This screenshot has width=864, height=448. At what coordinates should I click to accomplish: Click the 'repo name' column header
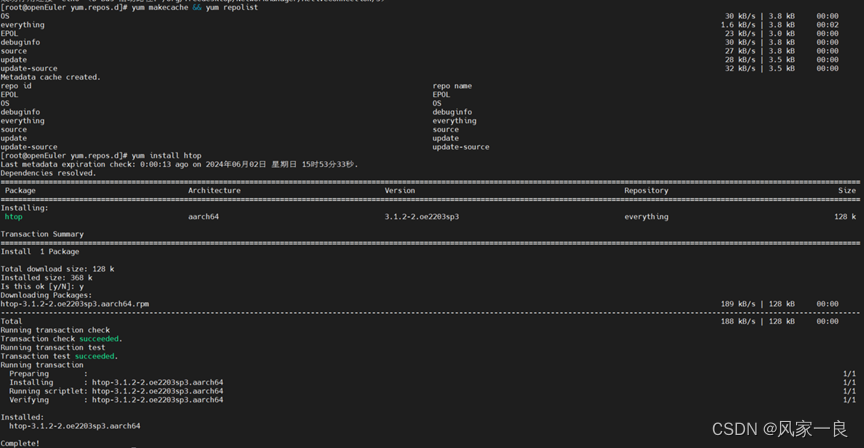[x=452, y=86]
